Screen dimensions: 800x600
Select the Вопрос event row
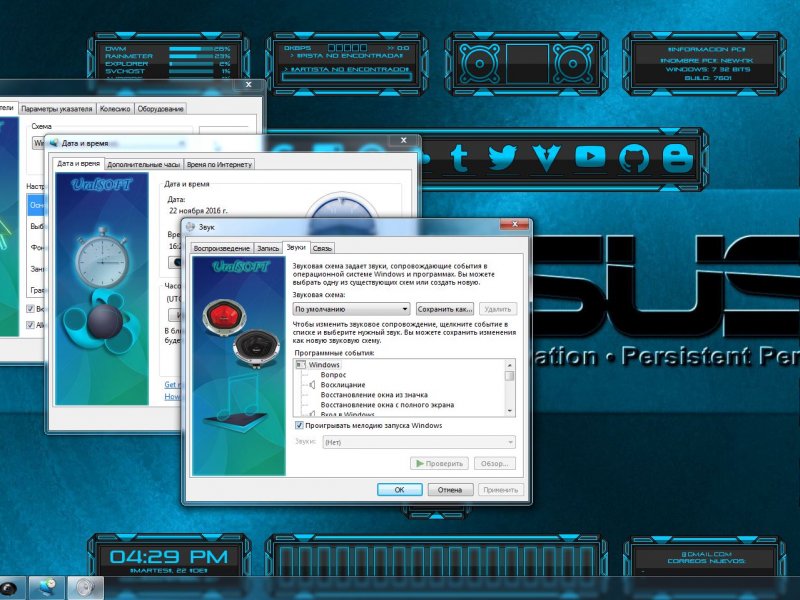[x=333, y=375]
